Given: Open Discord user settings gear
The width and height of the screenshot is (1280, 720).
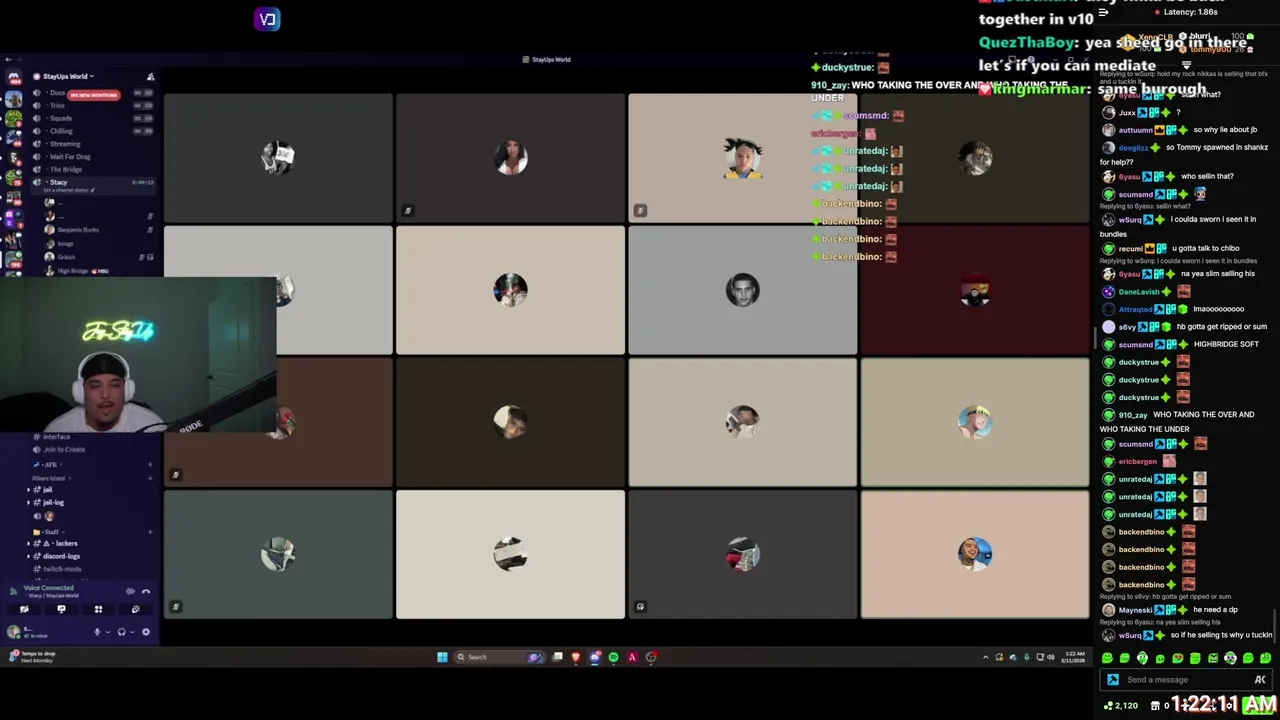Looking at the screenshot, I should coord(146,632).
